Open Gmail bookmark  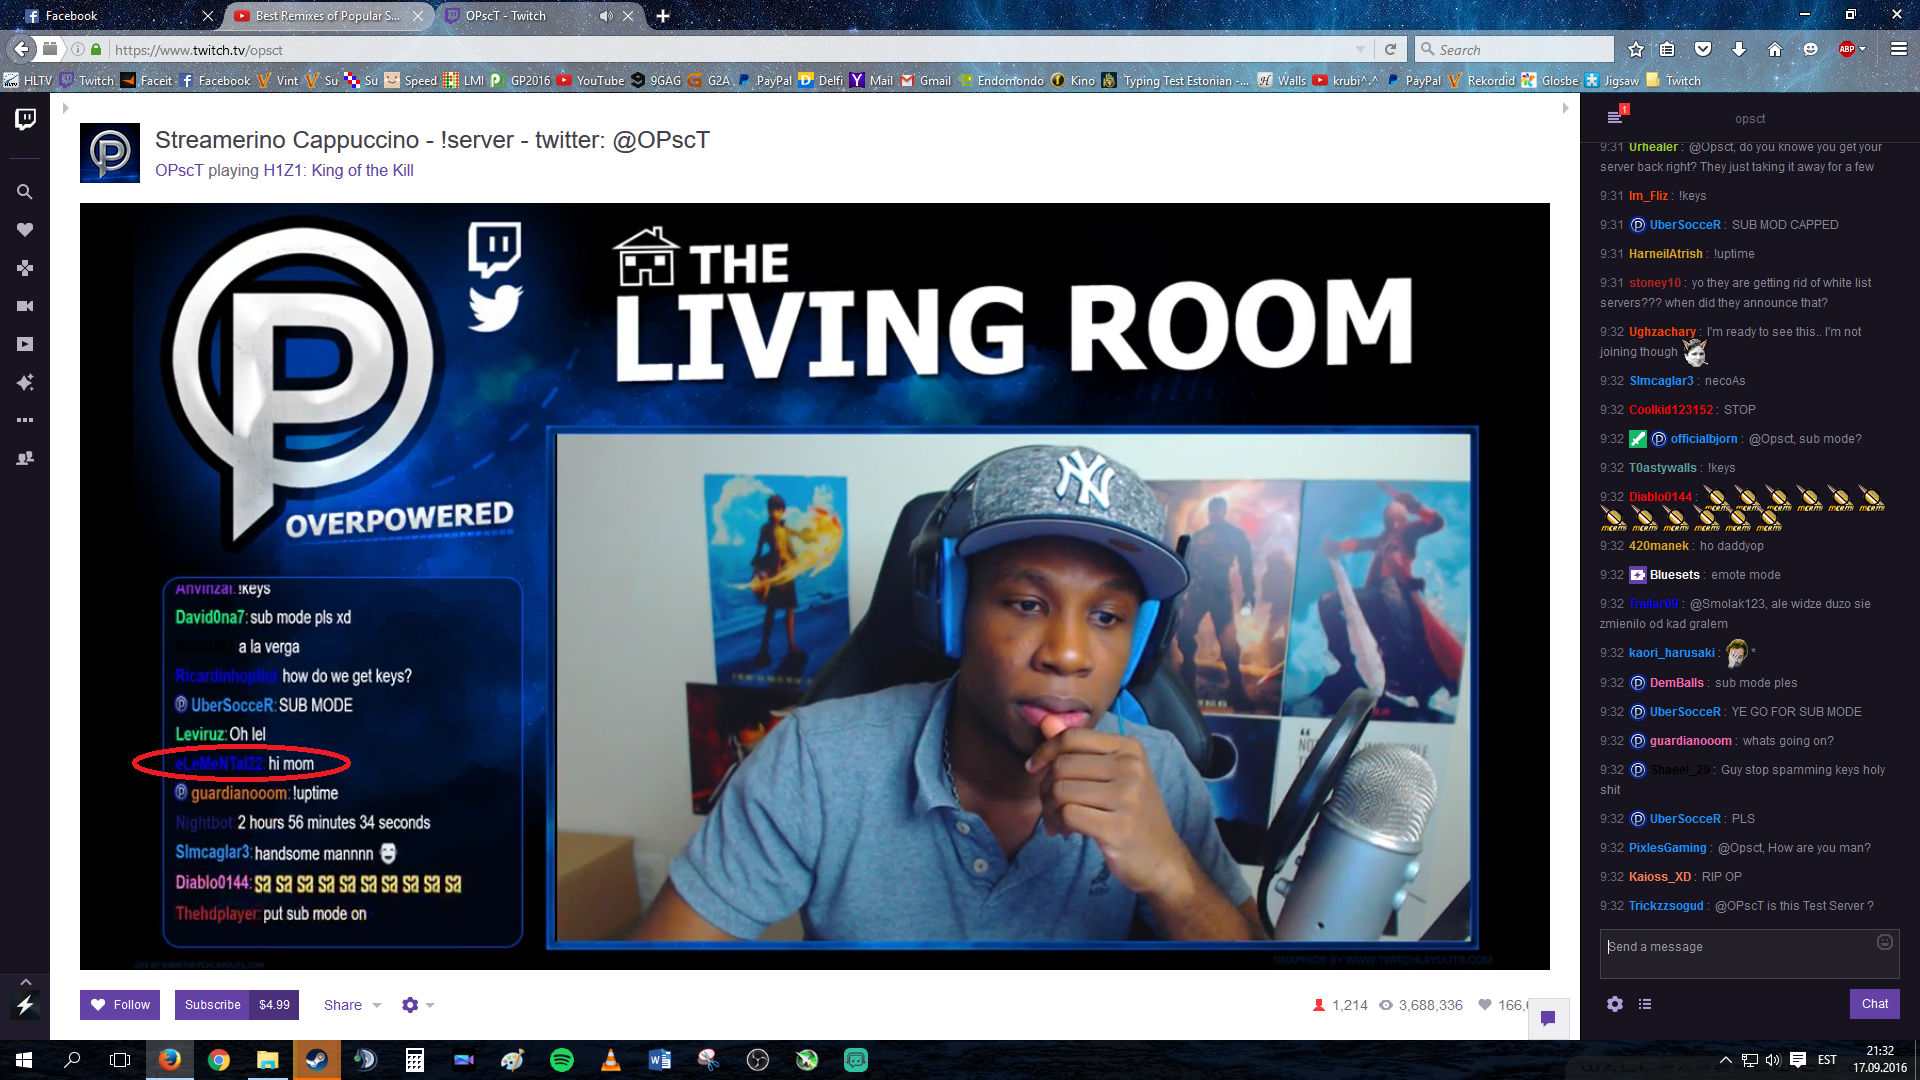coord(926,81)
